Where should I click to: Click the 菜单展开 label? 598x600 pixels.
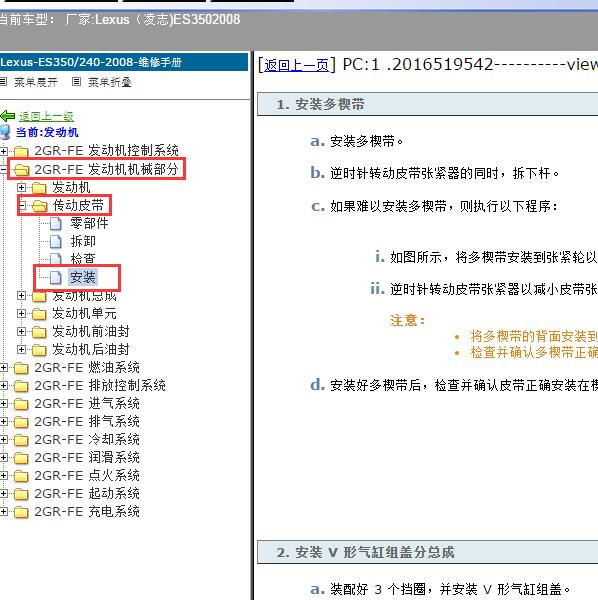tap(36, 82)
